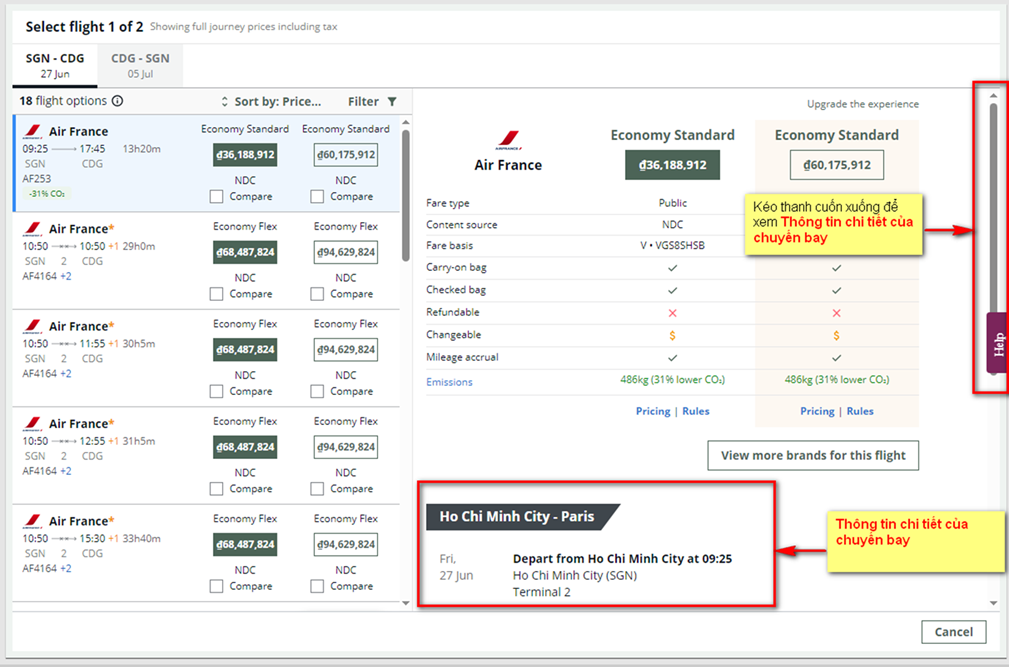Click Air France logo on 30h5m flight
Image resolution: width=1009 pixels, height=667 pixels.
coord(33,327)
